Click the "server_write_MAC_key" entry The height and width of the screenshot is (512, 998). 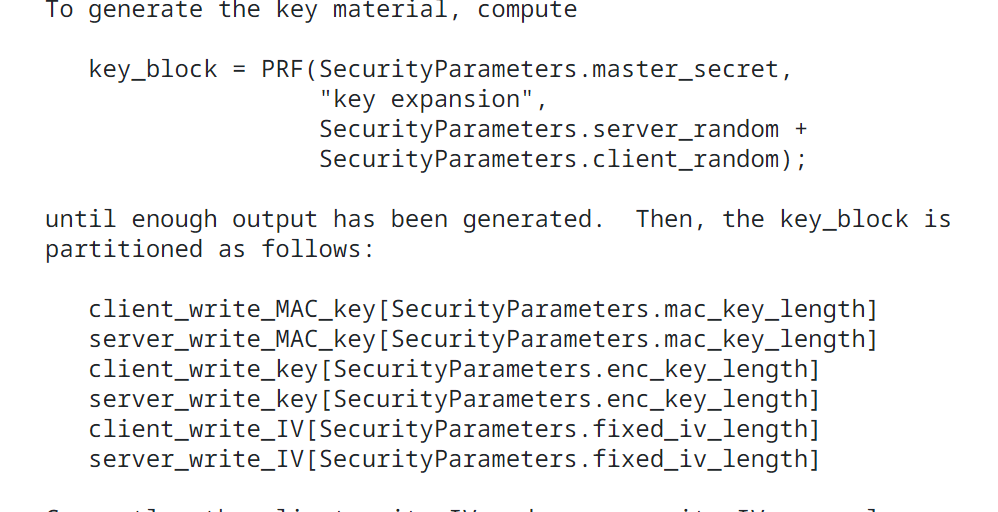pos(232,339)
